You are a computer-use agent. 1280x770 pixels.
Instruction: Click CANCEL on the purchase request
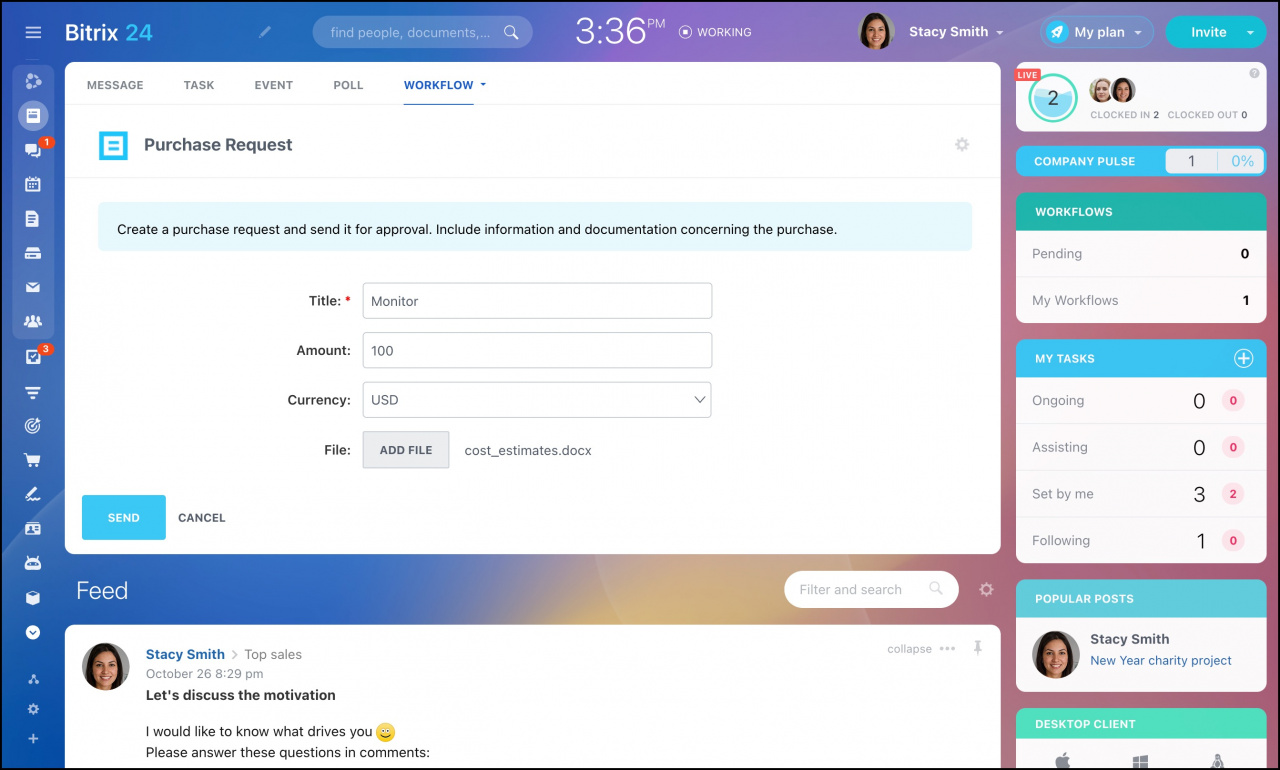(202, 518)
